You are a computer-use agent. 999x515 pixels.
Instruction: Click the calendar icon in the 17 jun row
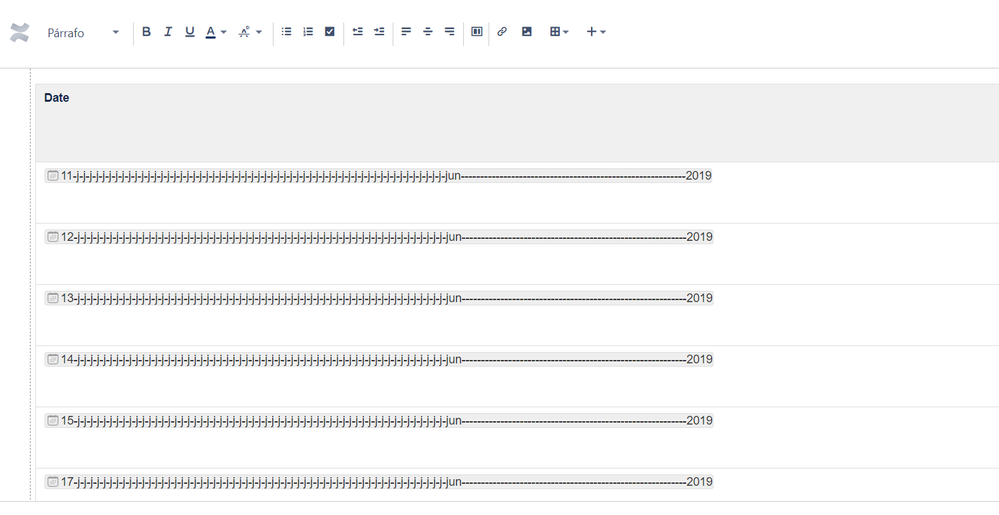[x=53, y=482]
